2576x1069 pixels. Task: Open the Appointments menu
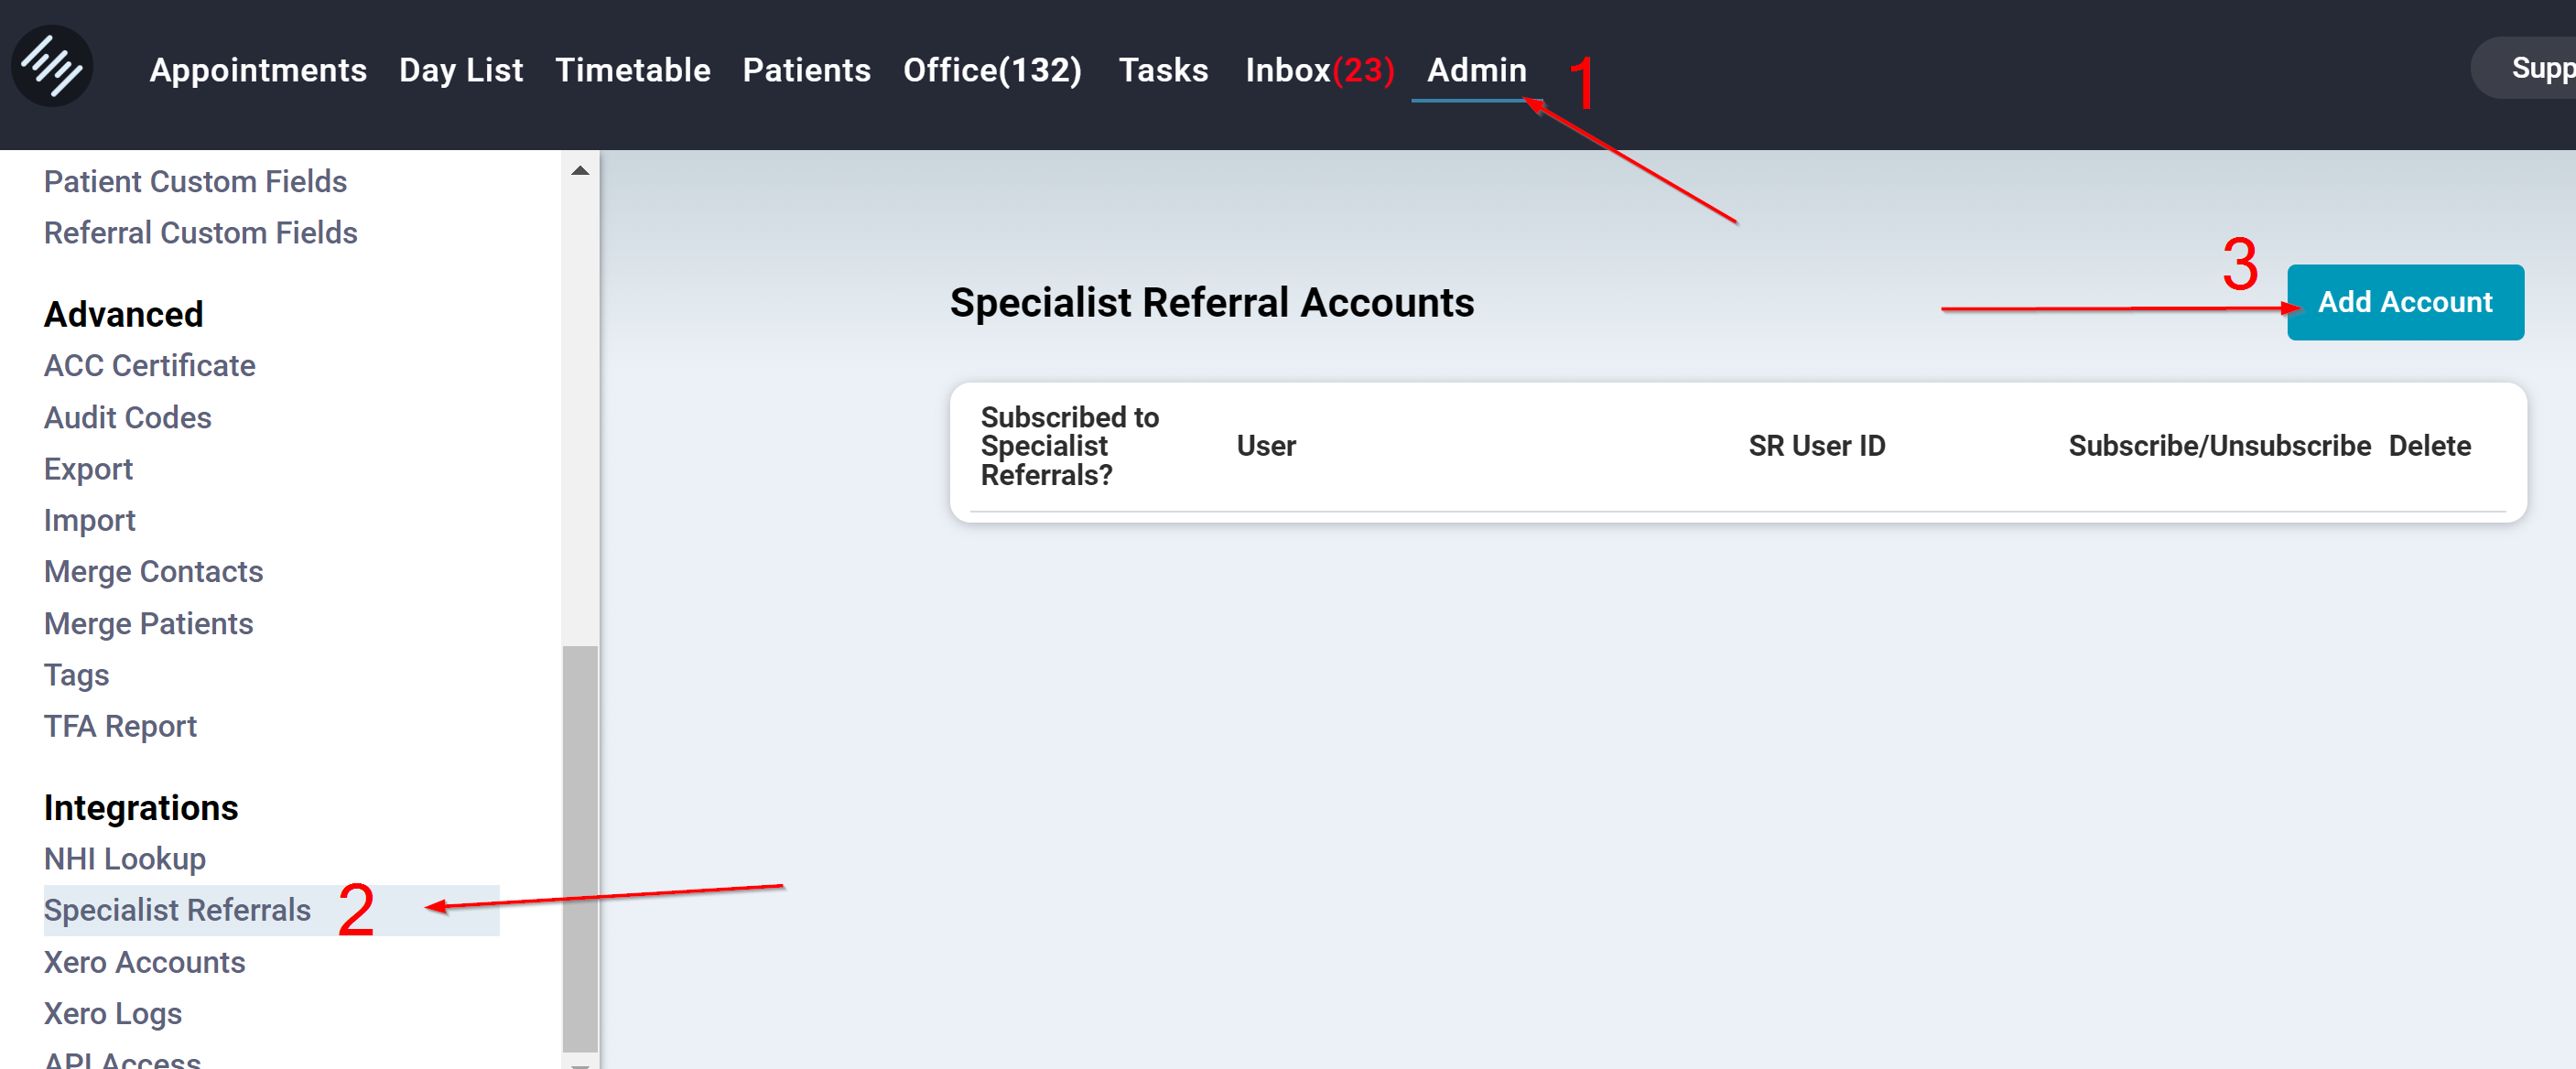pyautogui.click(x=258, y=70)
